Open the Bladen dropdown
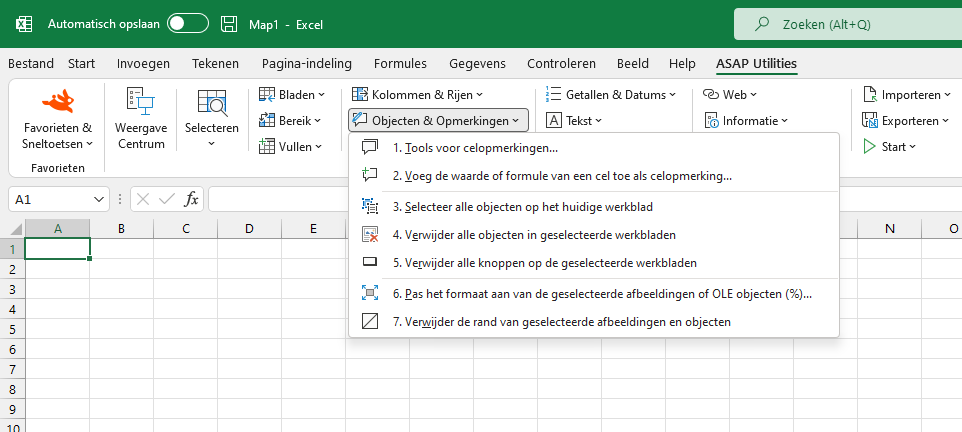This screenshot has width=962, height=432. click(x=292, y=94)
